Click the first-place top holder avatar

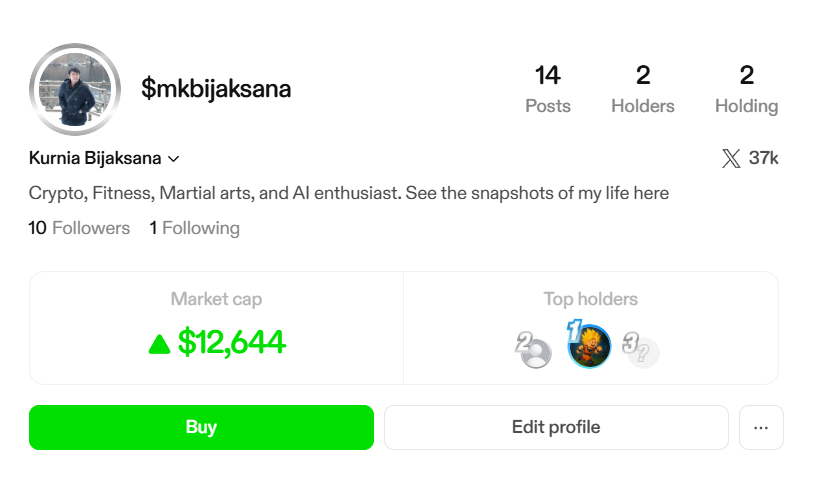coord(589,348)
